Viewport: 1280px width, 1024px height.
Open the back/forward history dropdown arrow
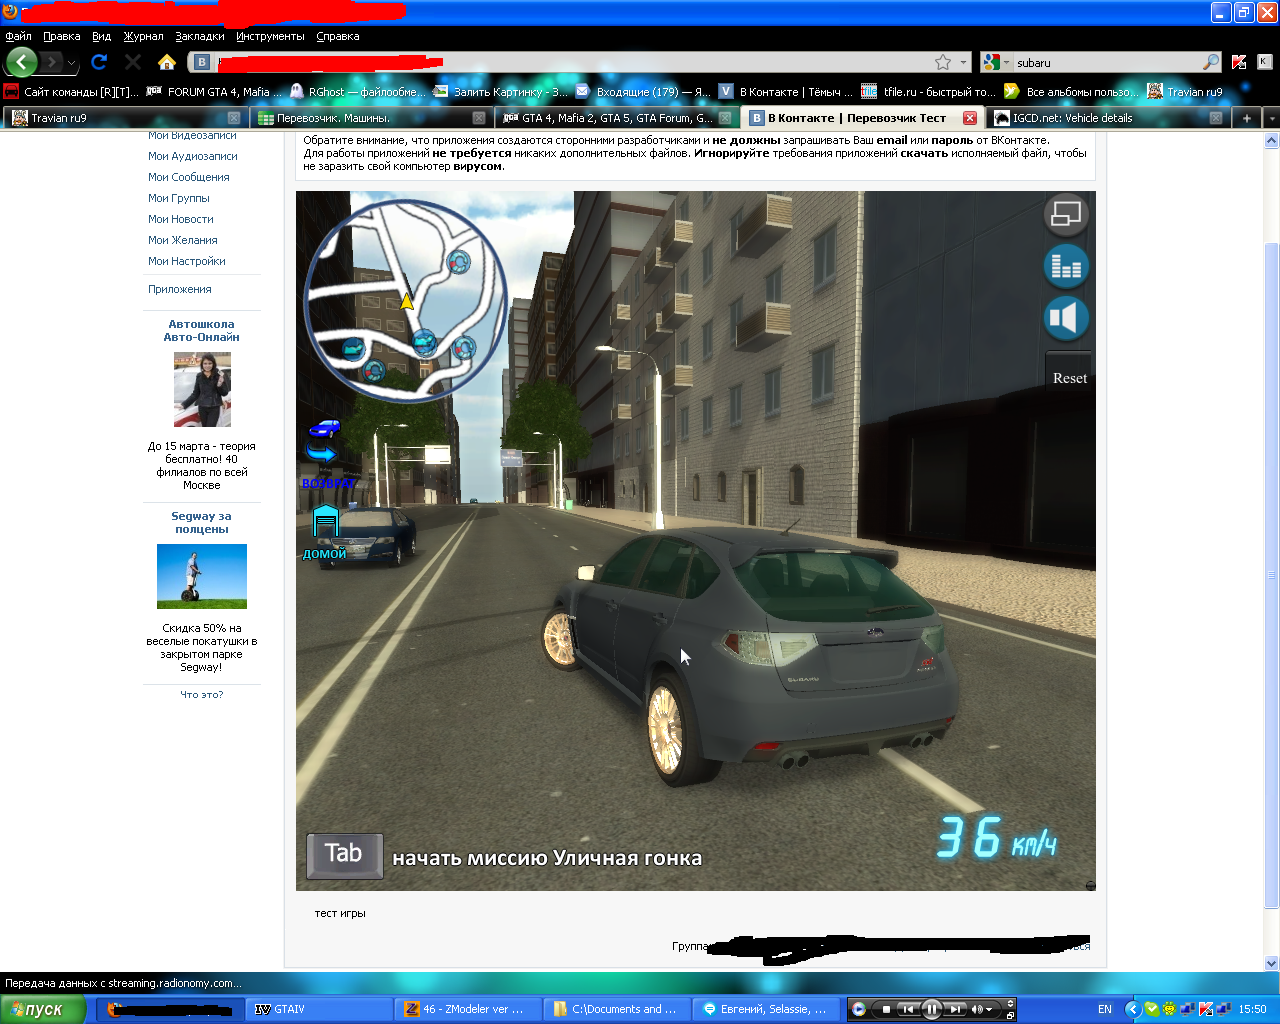coord(71,63)
